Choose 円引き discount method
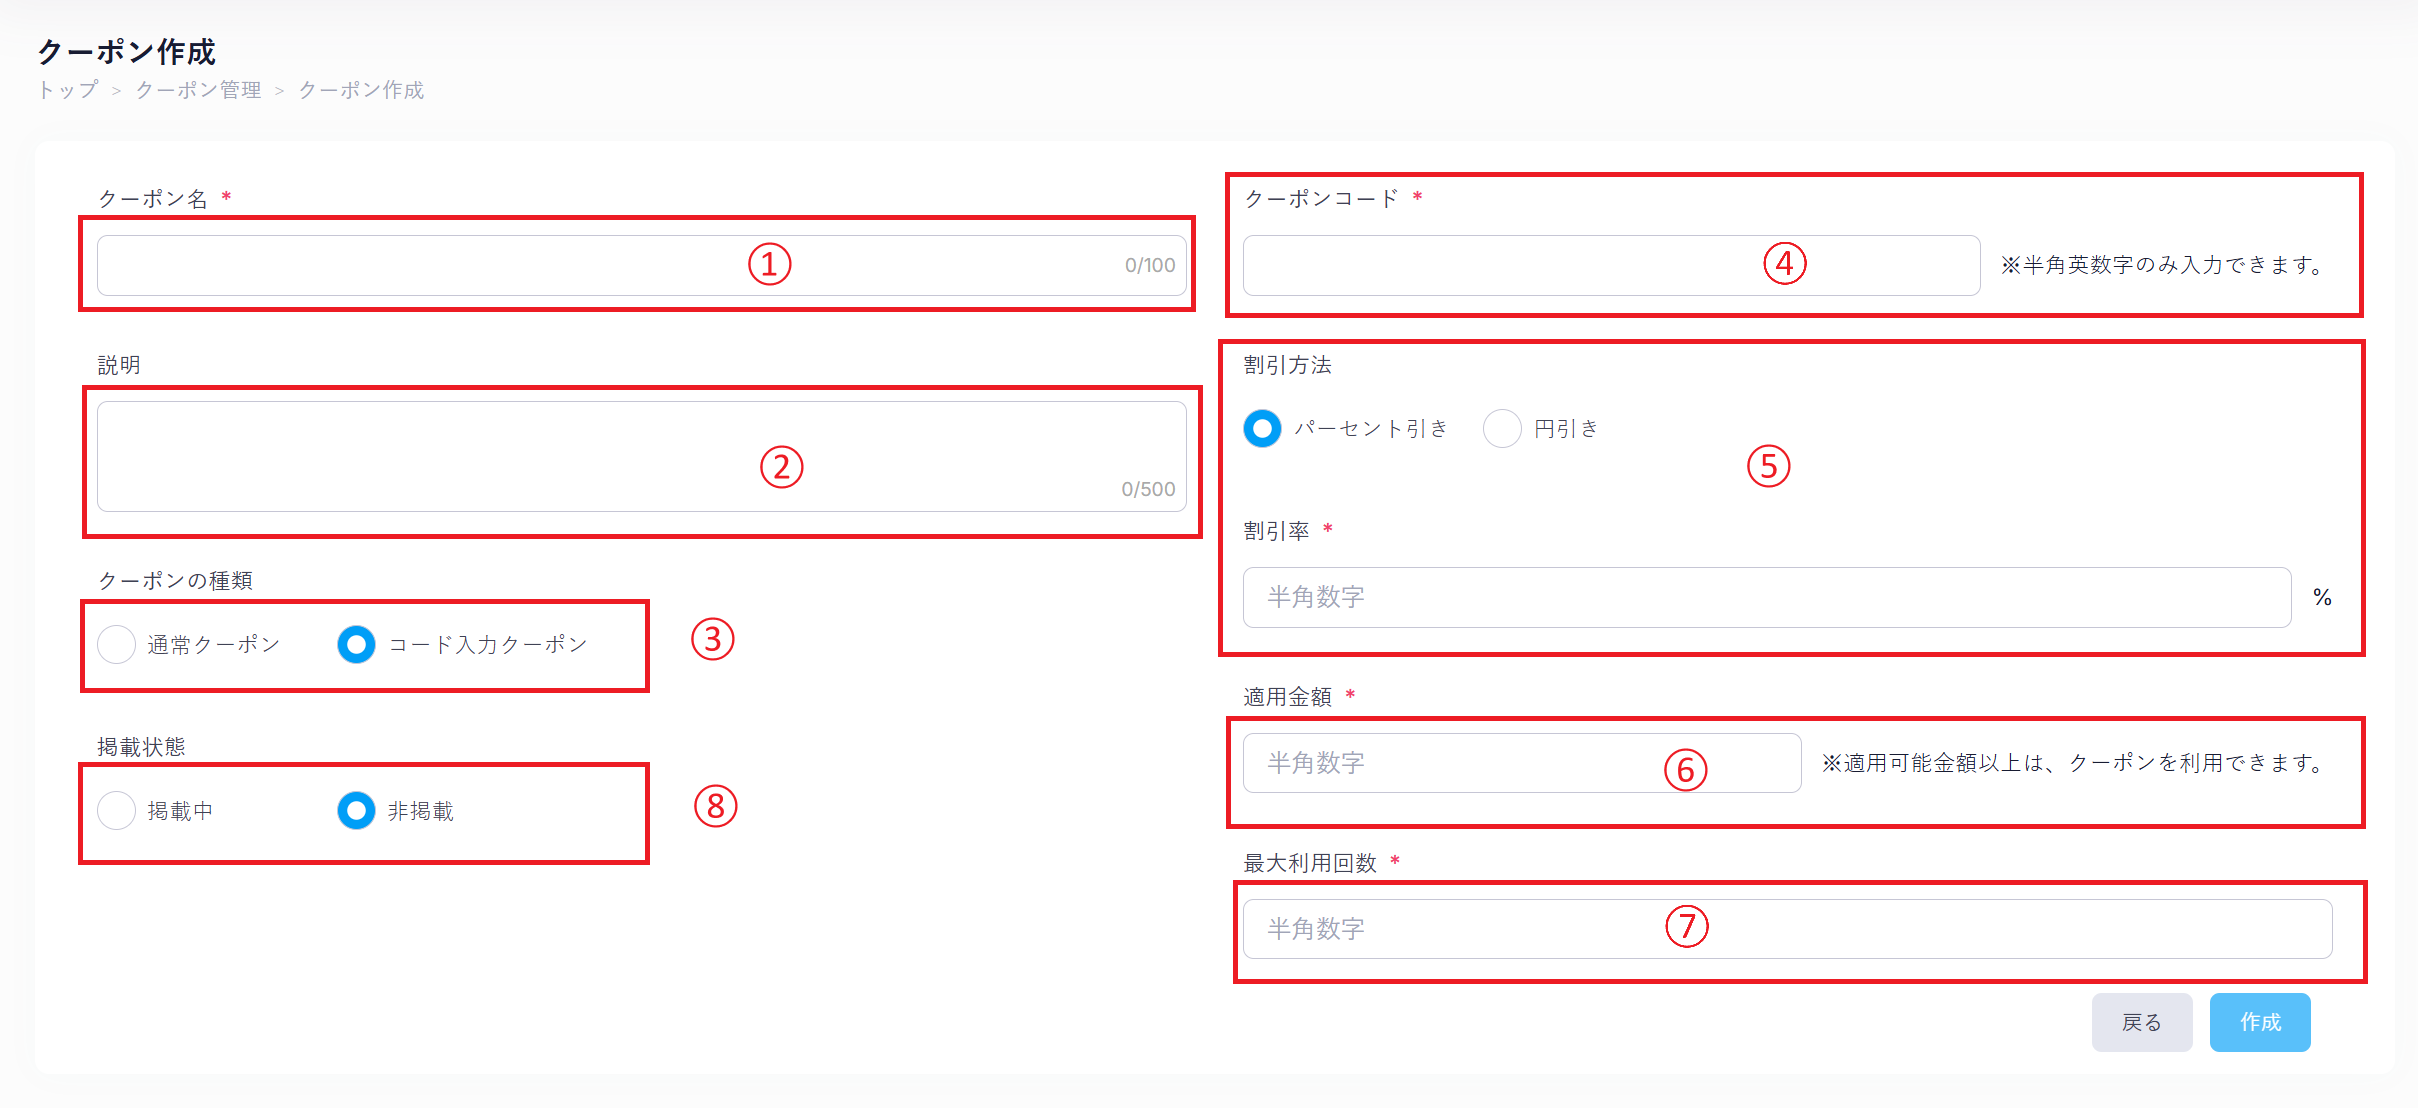This screenshot has height=1108, width=2418. click(1502, 428)
